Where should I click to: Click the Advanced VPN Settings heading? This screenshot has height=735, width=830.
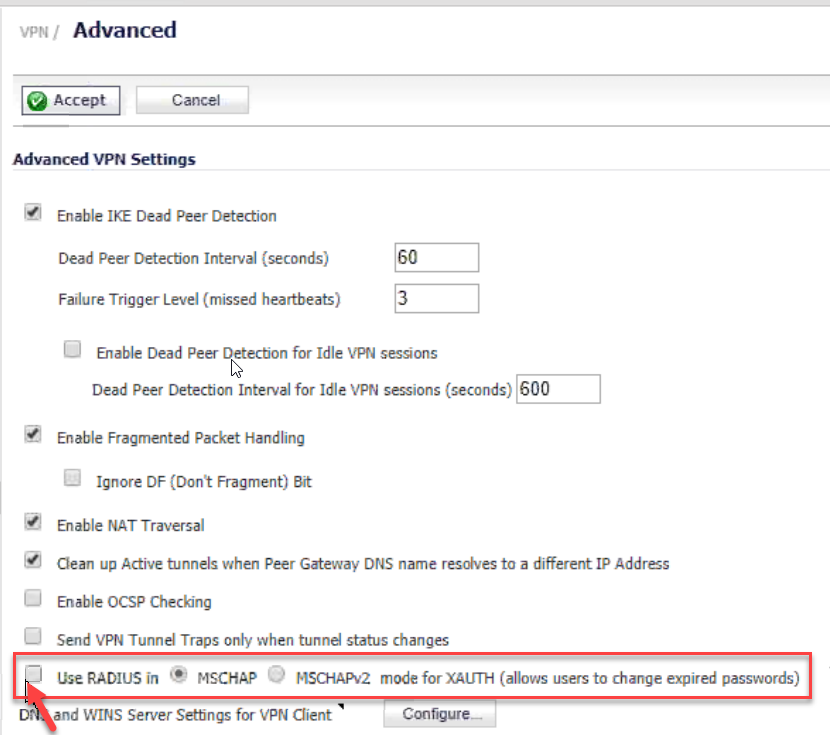tap(104, 159)
